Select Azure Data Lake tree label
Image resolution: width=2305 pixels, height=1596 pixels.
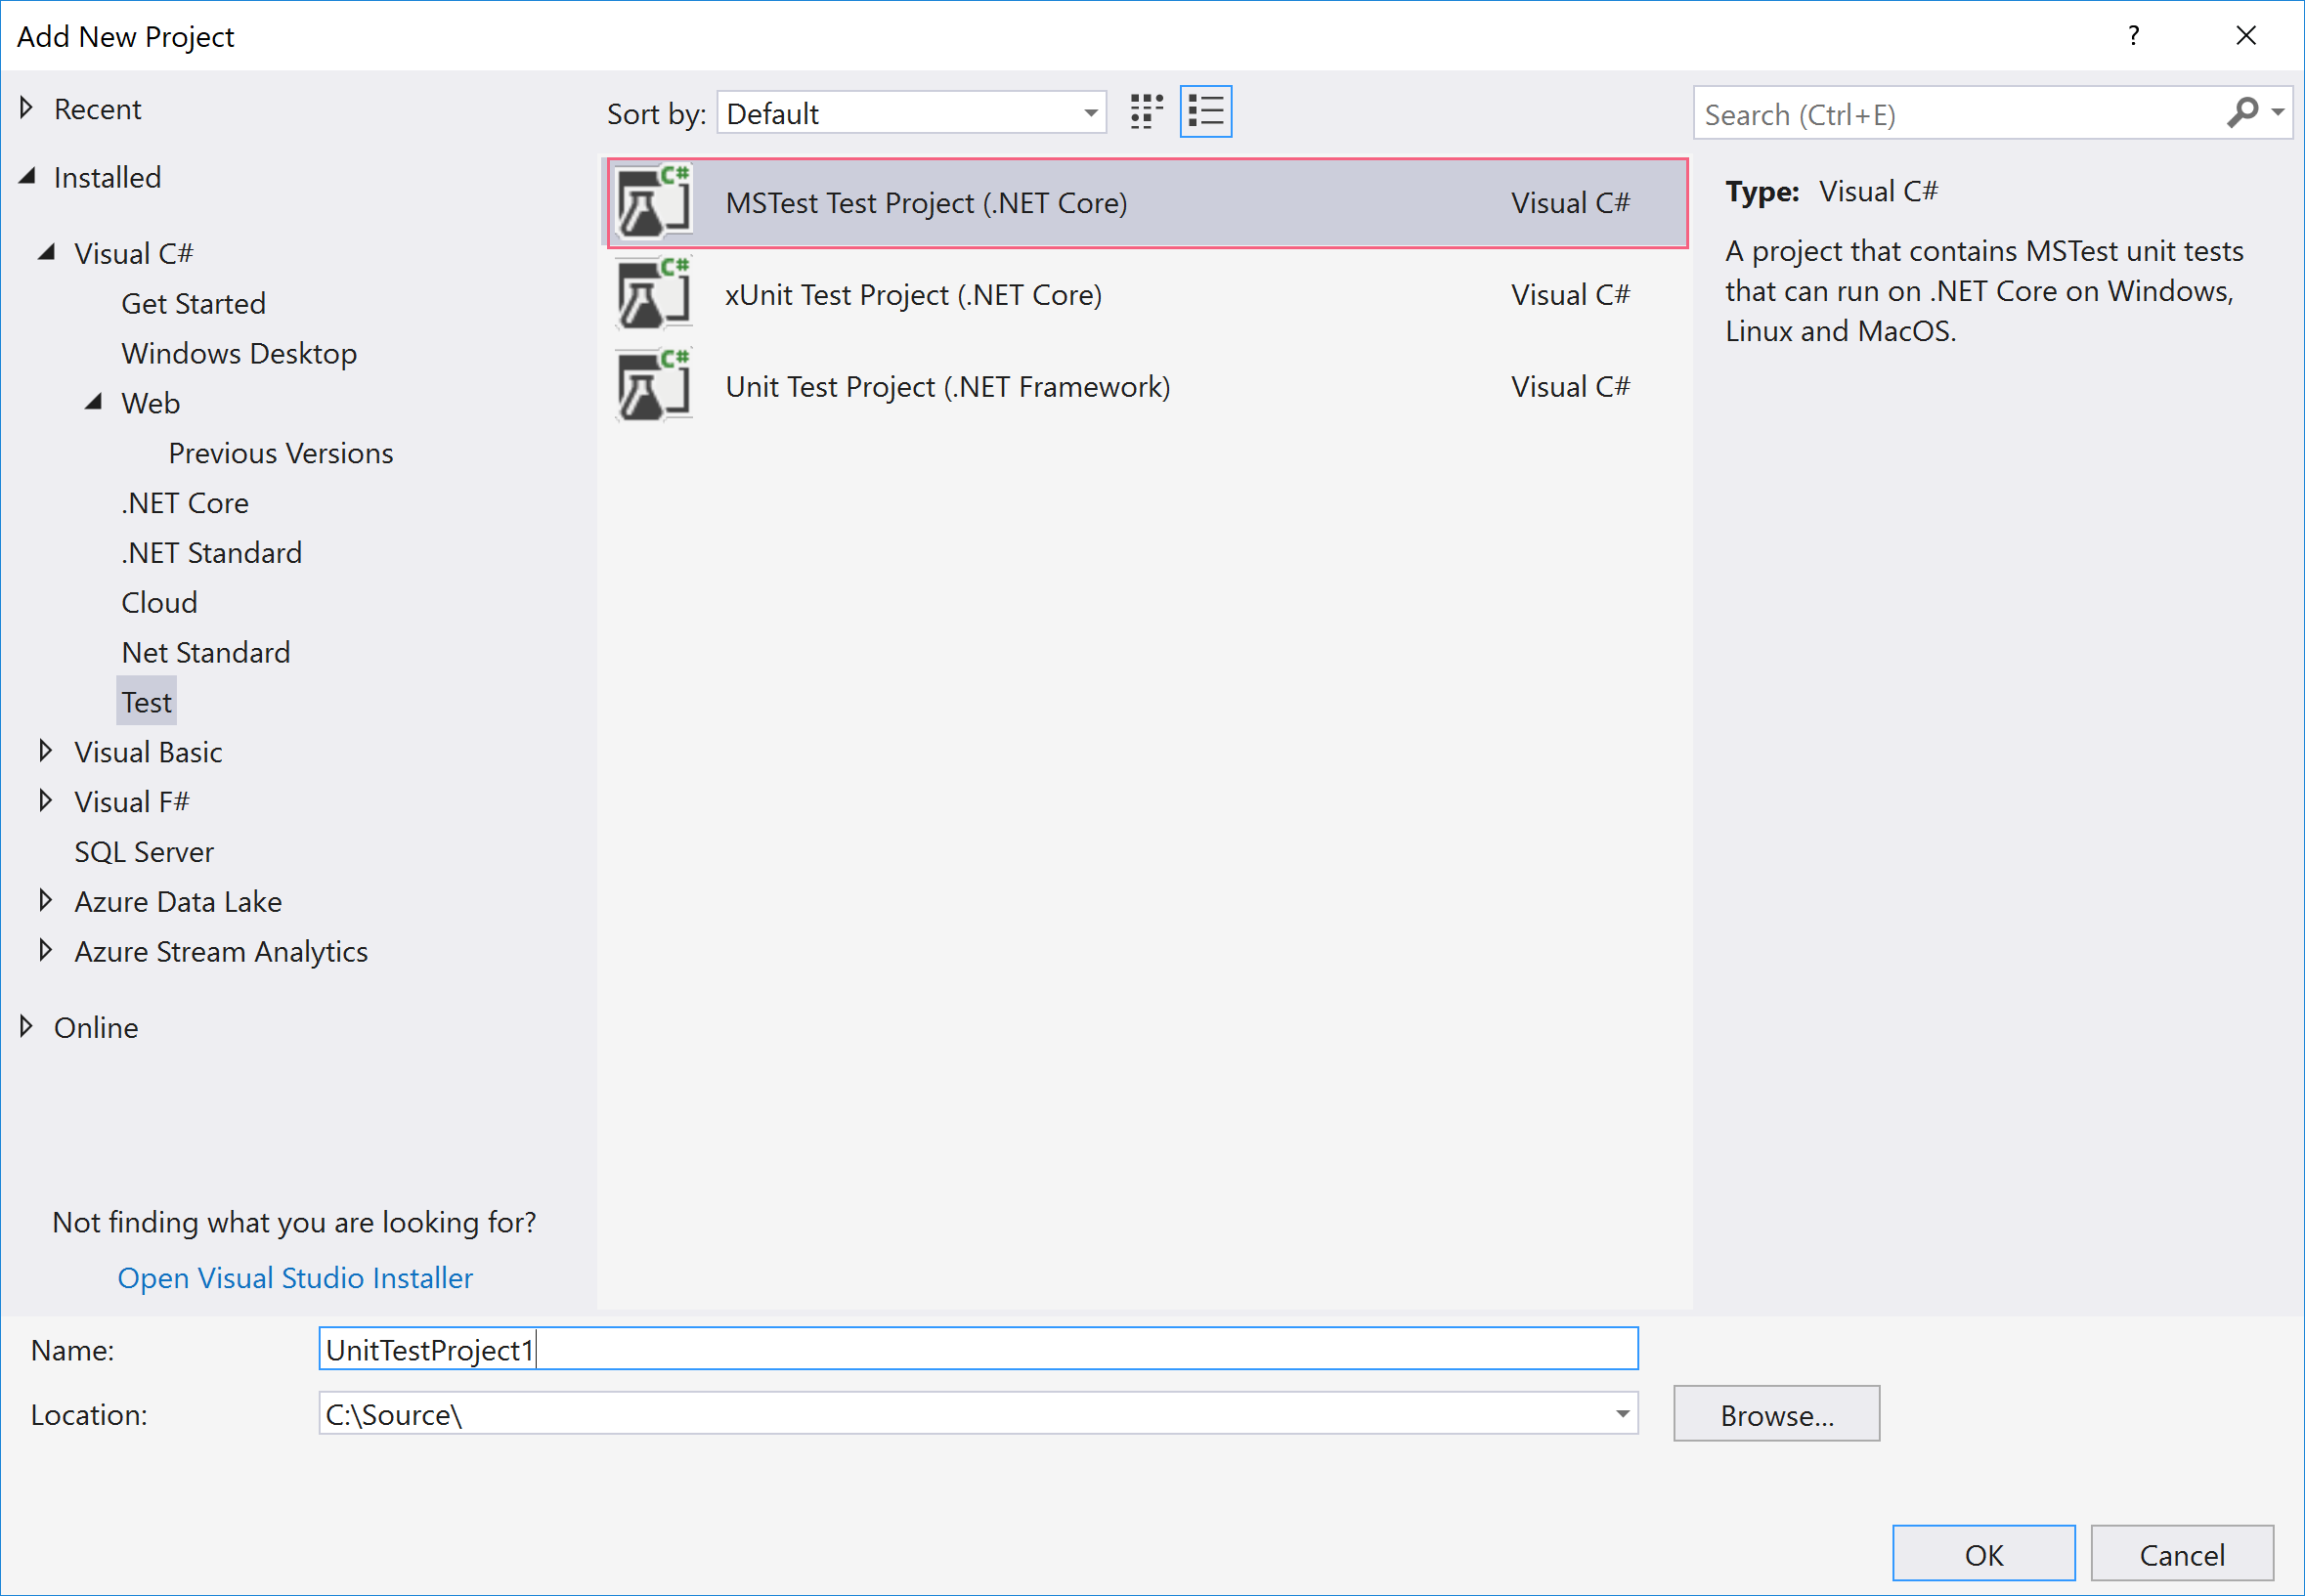point(178,902)
